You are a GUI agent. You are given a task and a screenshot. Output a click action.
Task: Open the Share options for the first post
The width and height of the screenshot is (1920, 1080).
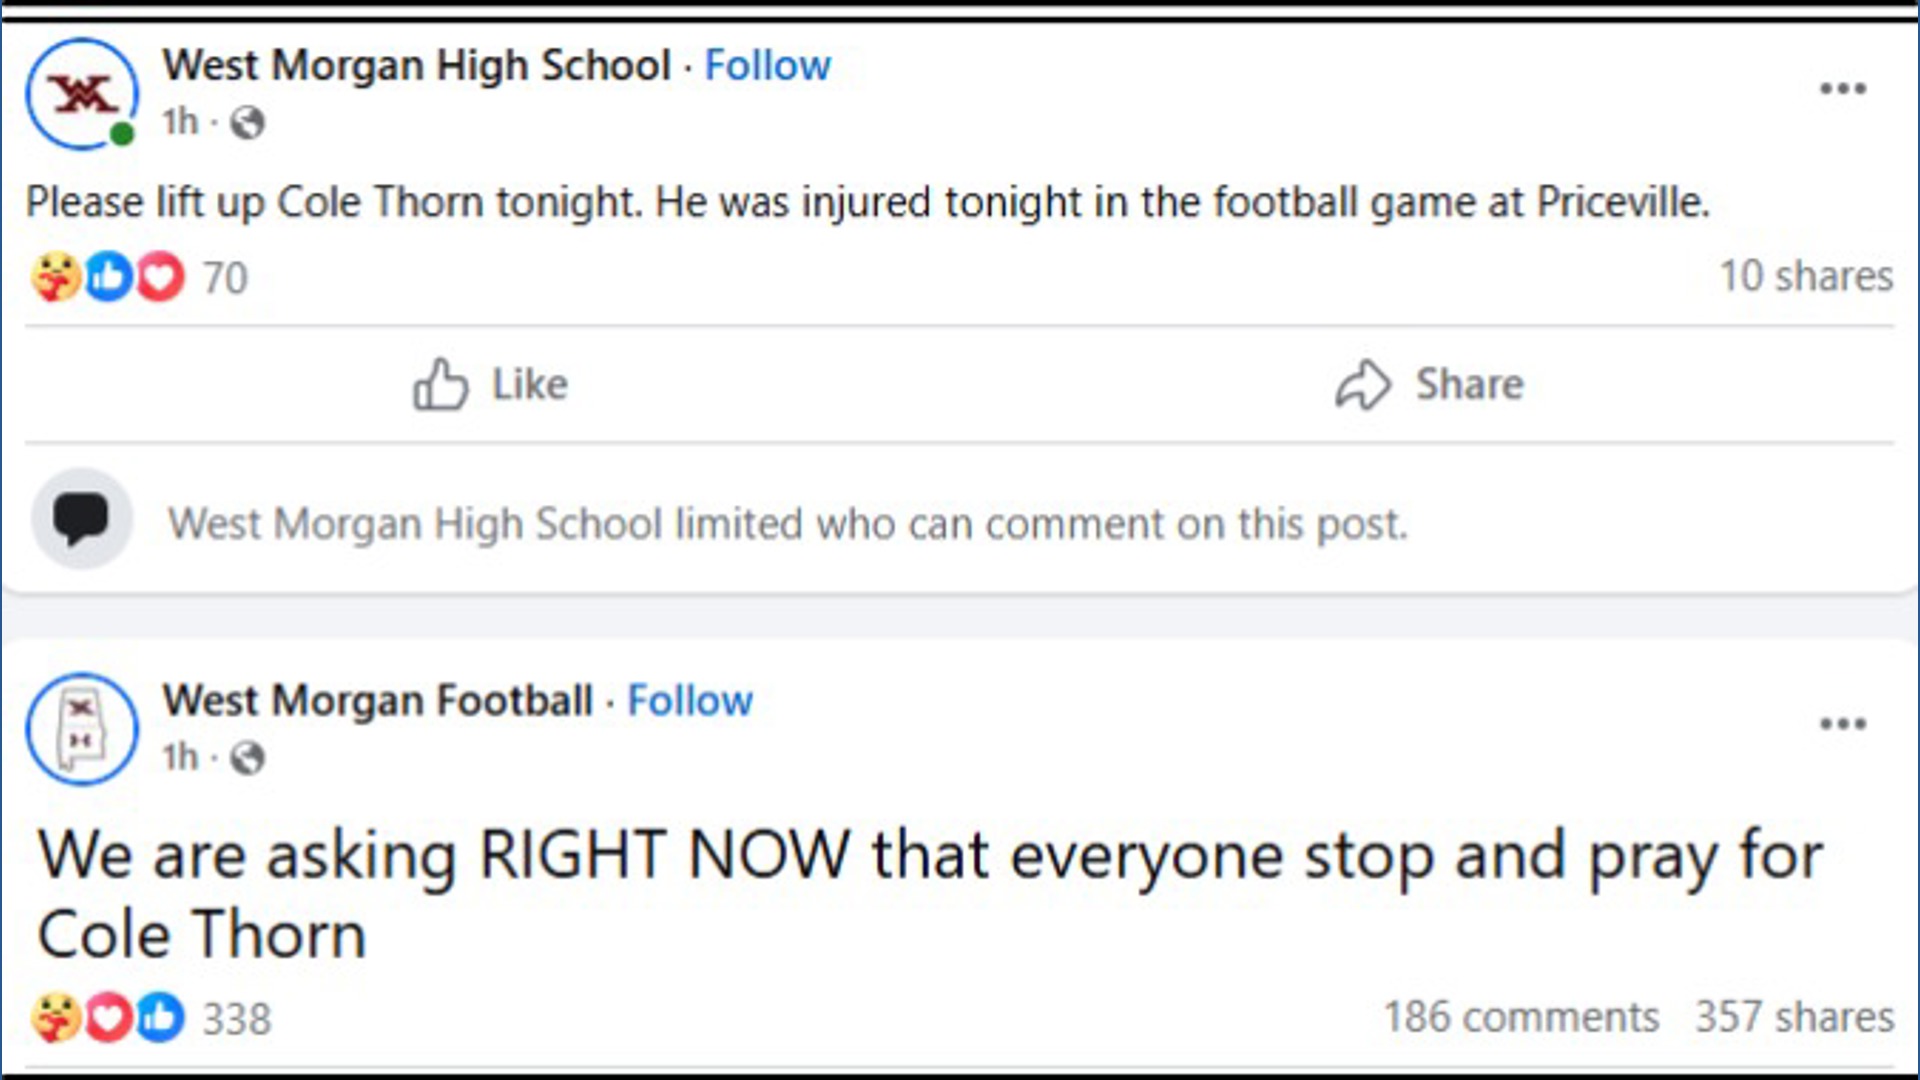(x=1430, y=383)
